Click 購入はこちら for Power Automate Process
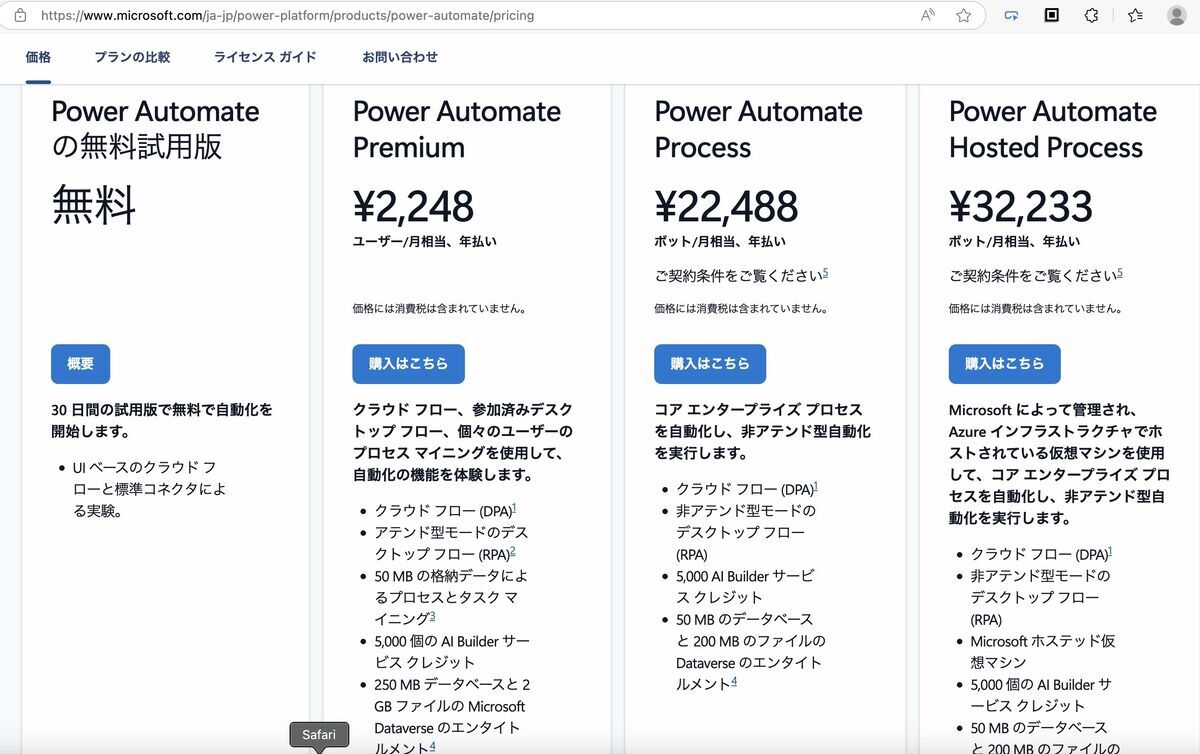Screen dimensions: 1200x754 [710, 364]
